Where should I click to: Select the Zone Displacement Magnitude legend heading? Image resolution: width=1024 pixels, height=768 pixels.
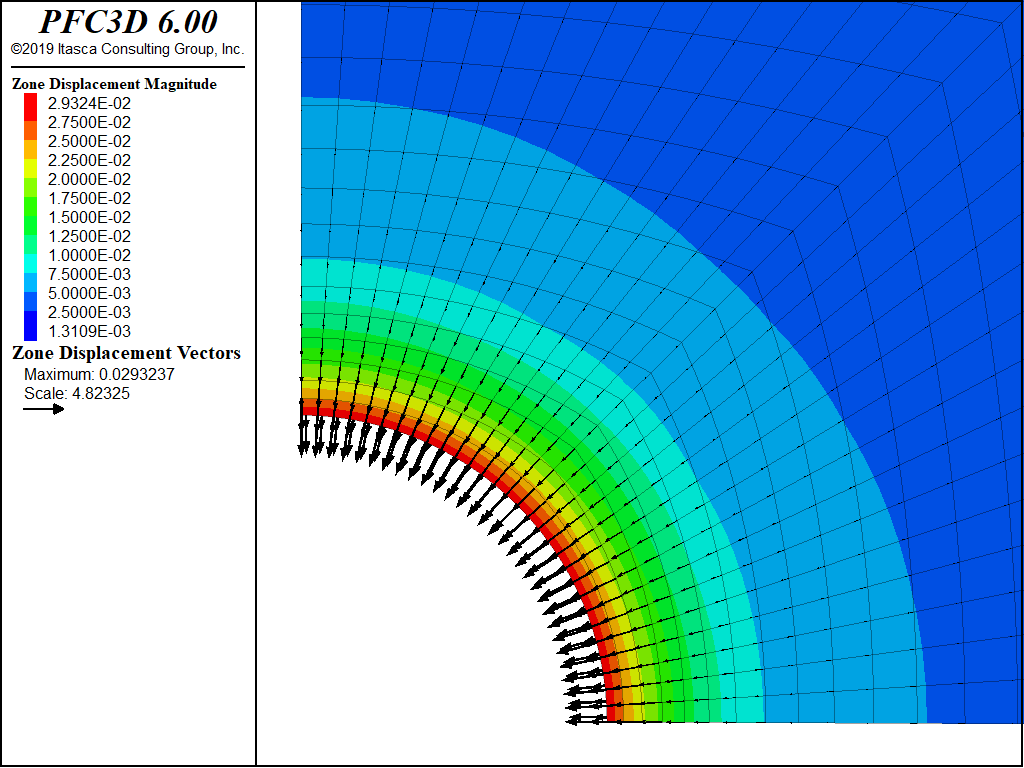tap(114, 84)
